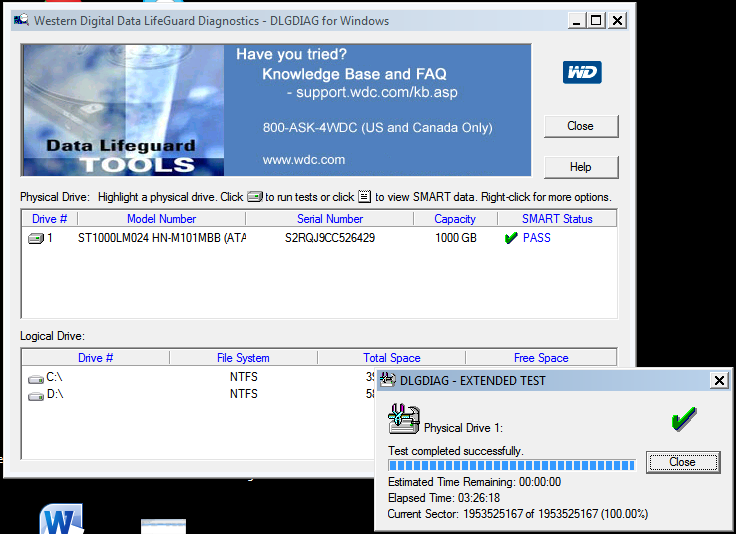This screenshot has width=736, height=534.
Task: Click the support.wdc.com/kb.asp text
Action: pyautogui.click(x=376, y=92)
